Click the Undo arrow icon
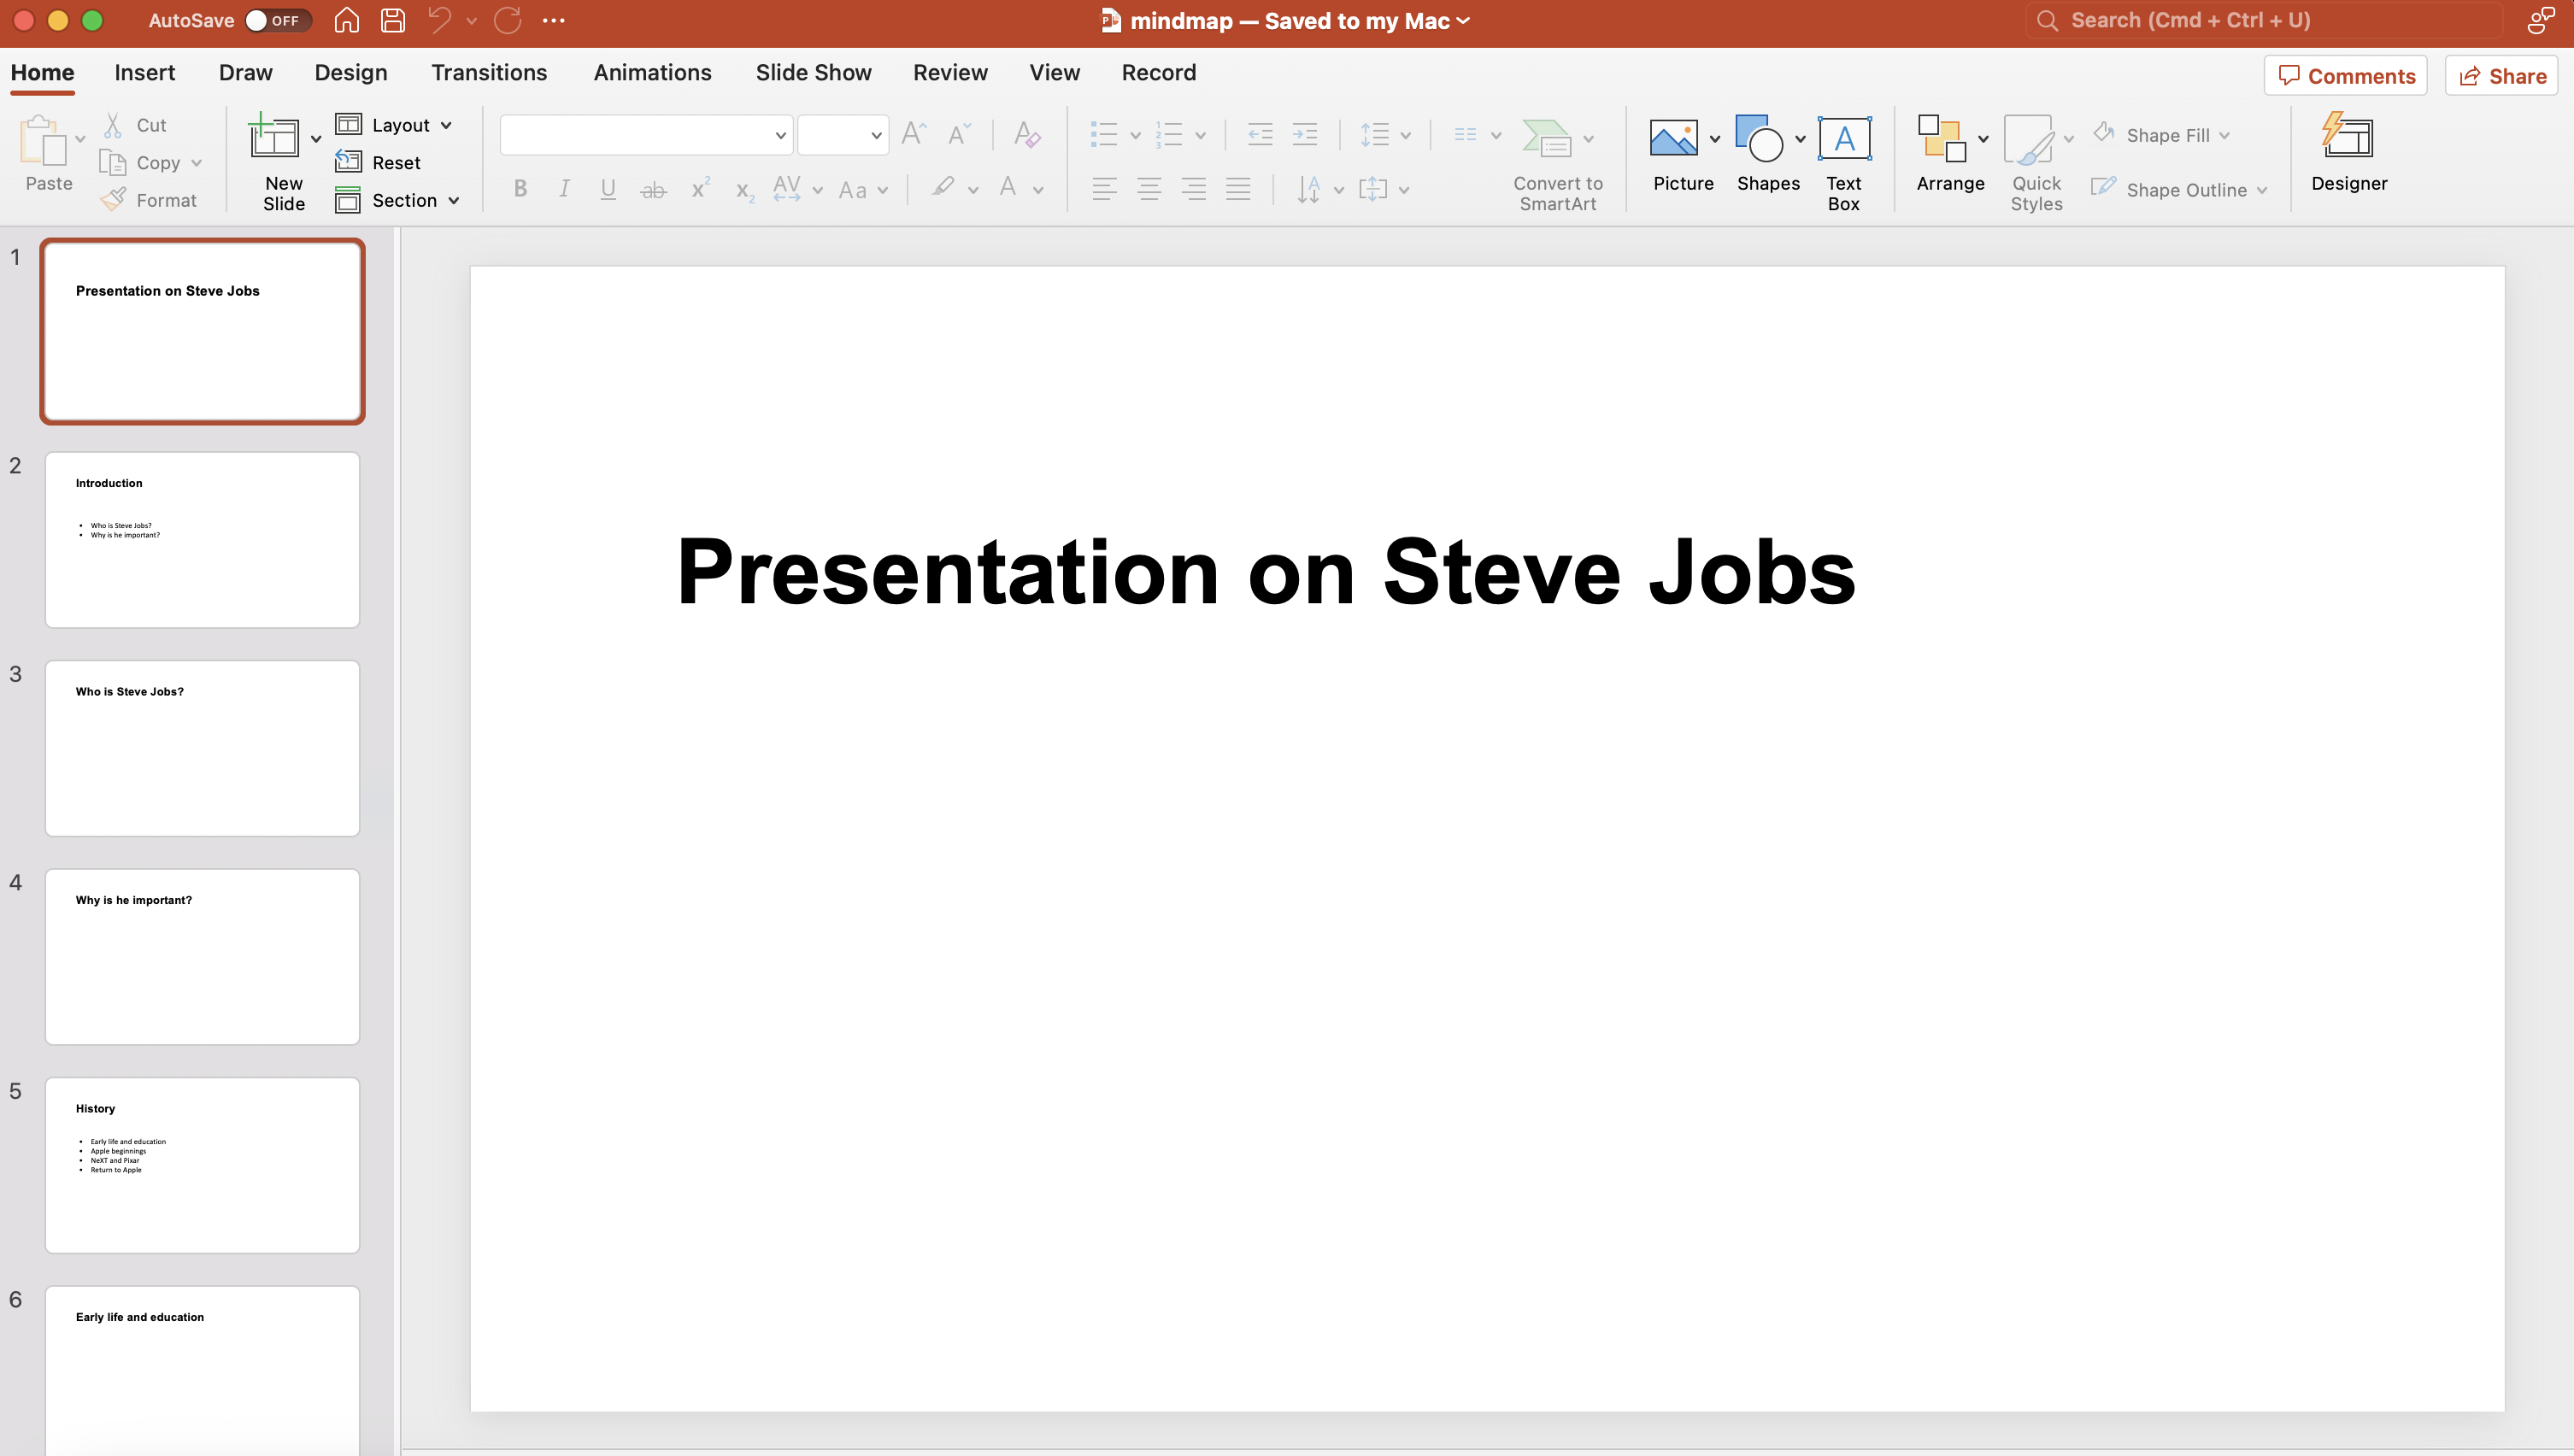The height and width of the screenshot is (1456, 2574). pos(439,20)
